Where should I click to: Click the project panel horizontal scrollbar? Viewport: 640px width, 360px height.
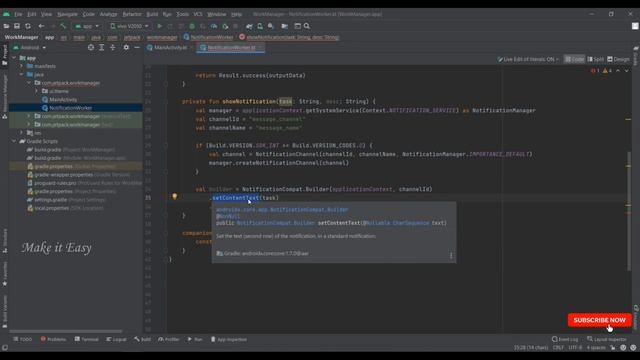(x=65, y=331)
